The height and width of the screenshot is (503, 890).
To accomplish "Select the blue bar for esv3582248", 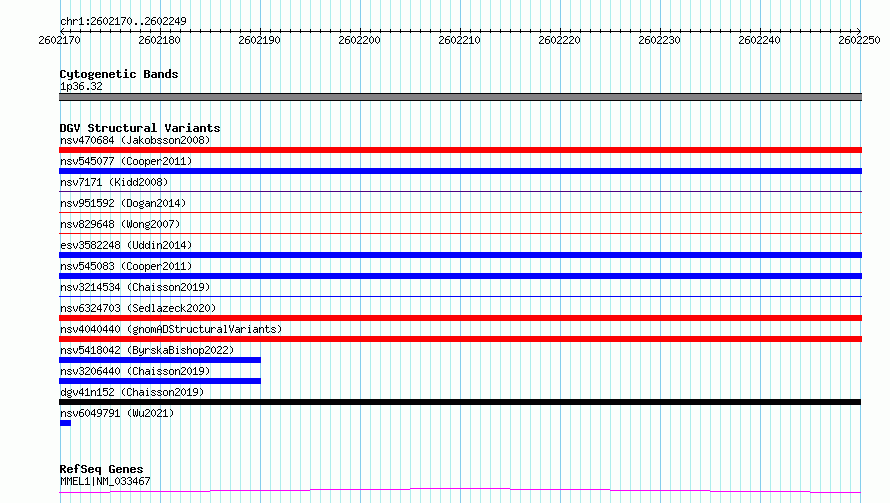I will point(460,255).
